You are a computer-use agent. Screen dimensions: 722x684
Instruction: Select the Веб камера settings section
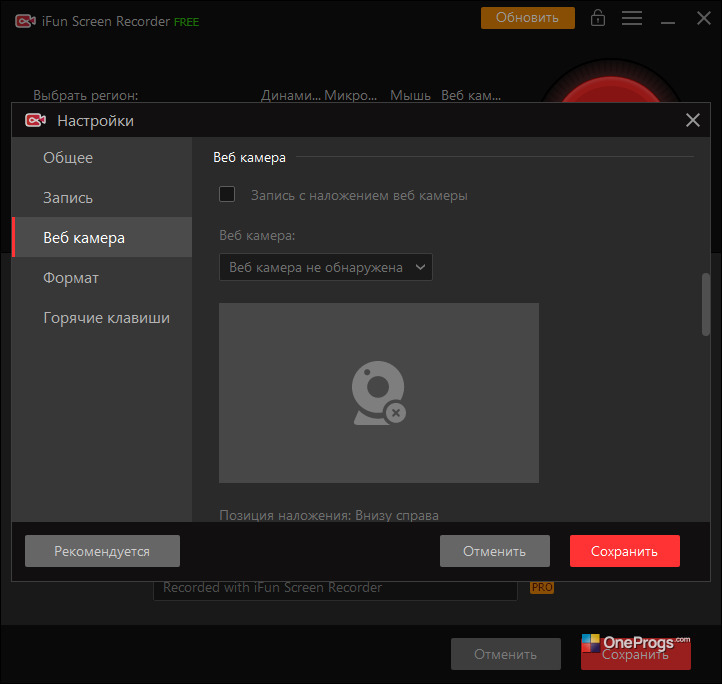[x=102, y=237]
